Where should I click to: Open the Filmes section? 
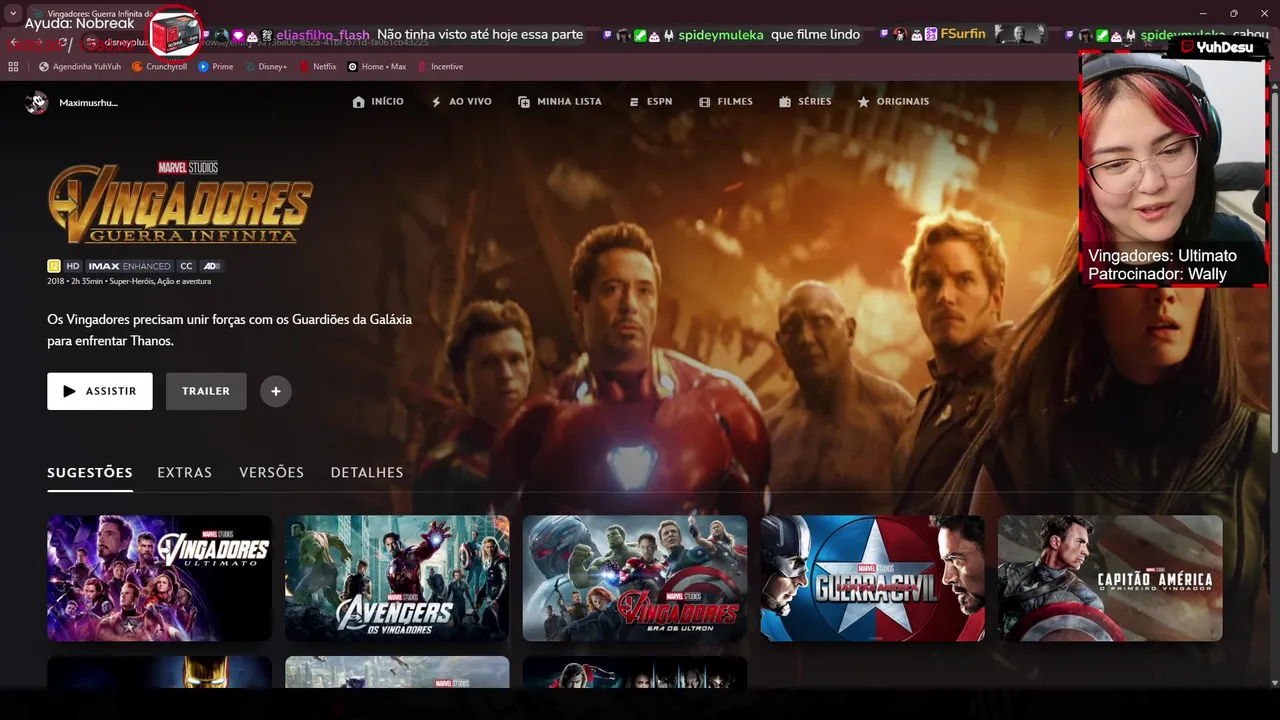point(726,102)
